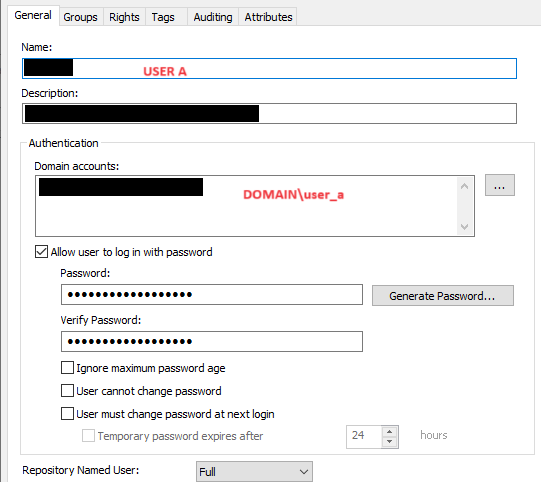The height and width of the screenshot is (482, 541).
Task: Uncheck Allow user to log in with password
Action: click(x=41, y=252)
